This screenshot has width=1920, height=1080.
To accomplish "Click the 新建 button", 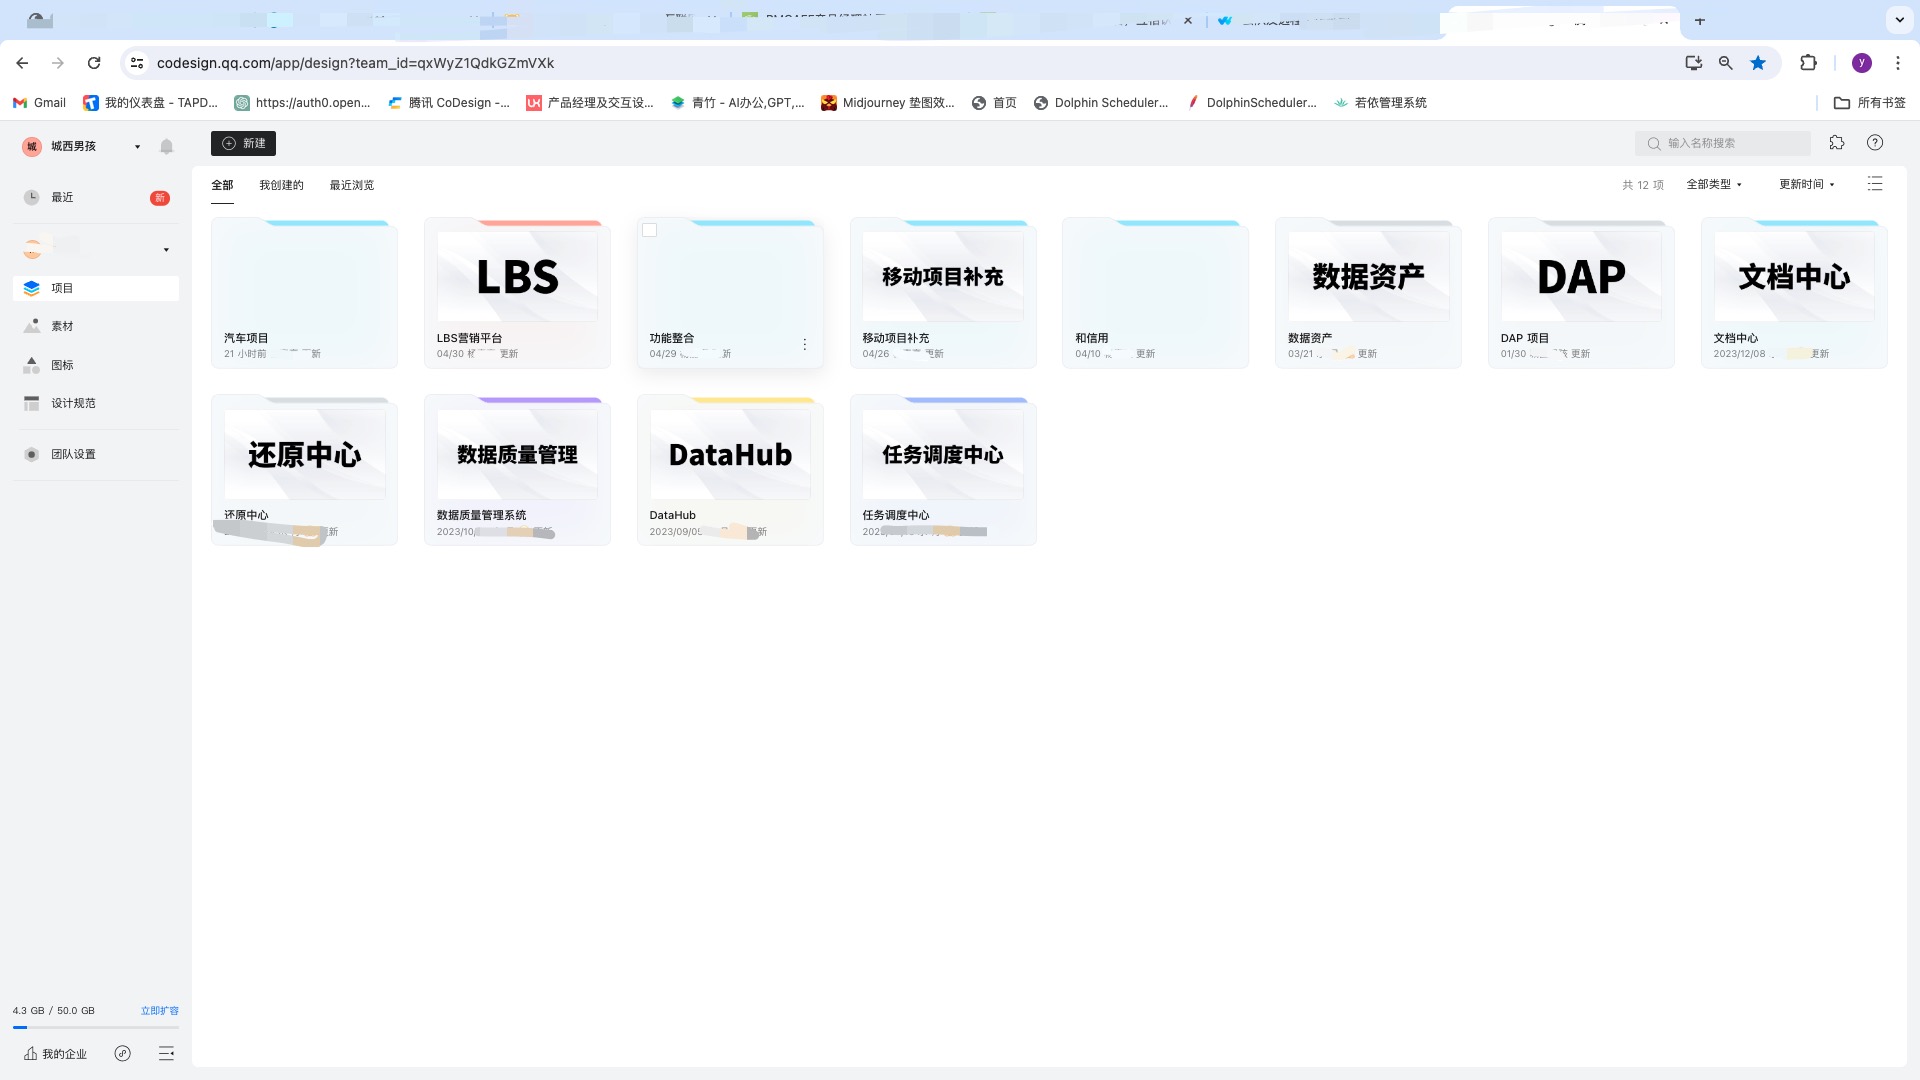I will coord(243,143).
